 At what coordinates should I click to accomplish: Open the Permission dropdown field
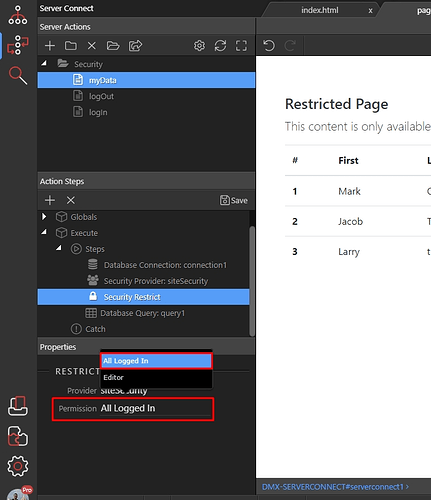[x=156, y=409]
